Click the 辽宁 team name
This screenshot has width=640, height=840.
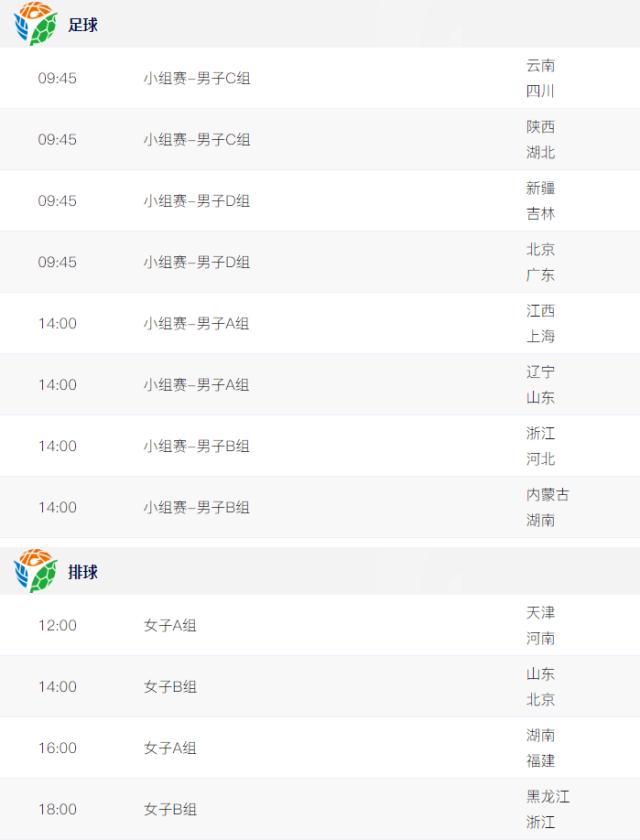[541, 372]
